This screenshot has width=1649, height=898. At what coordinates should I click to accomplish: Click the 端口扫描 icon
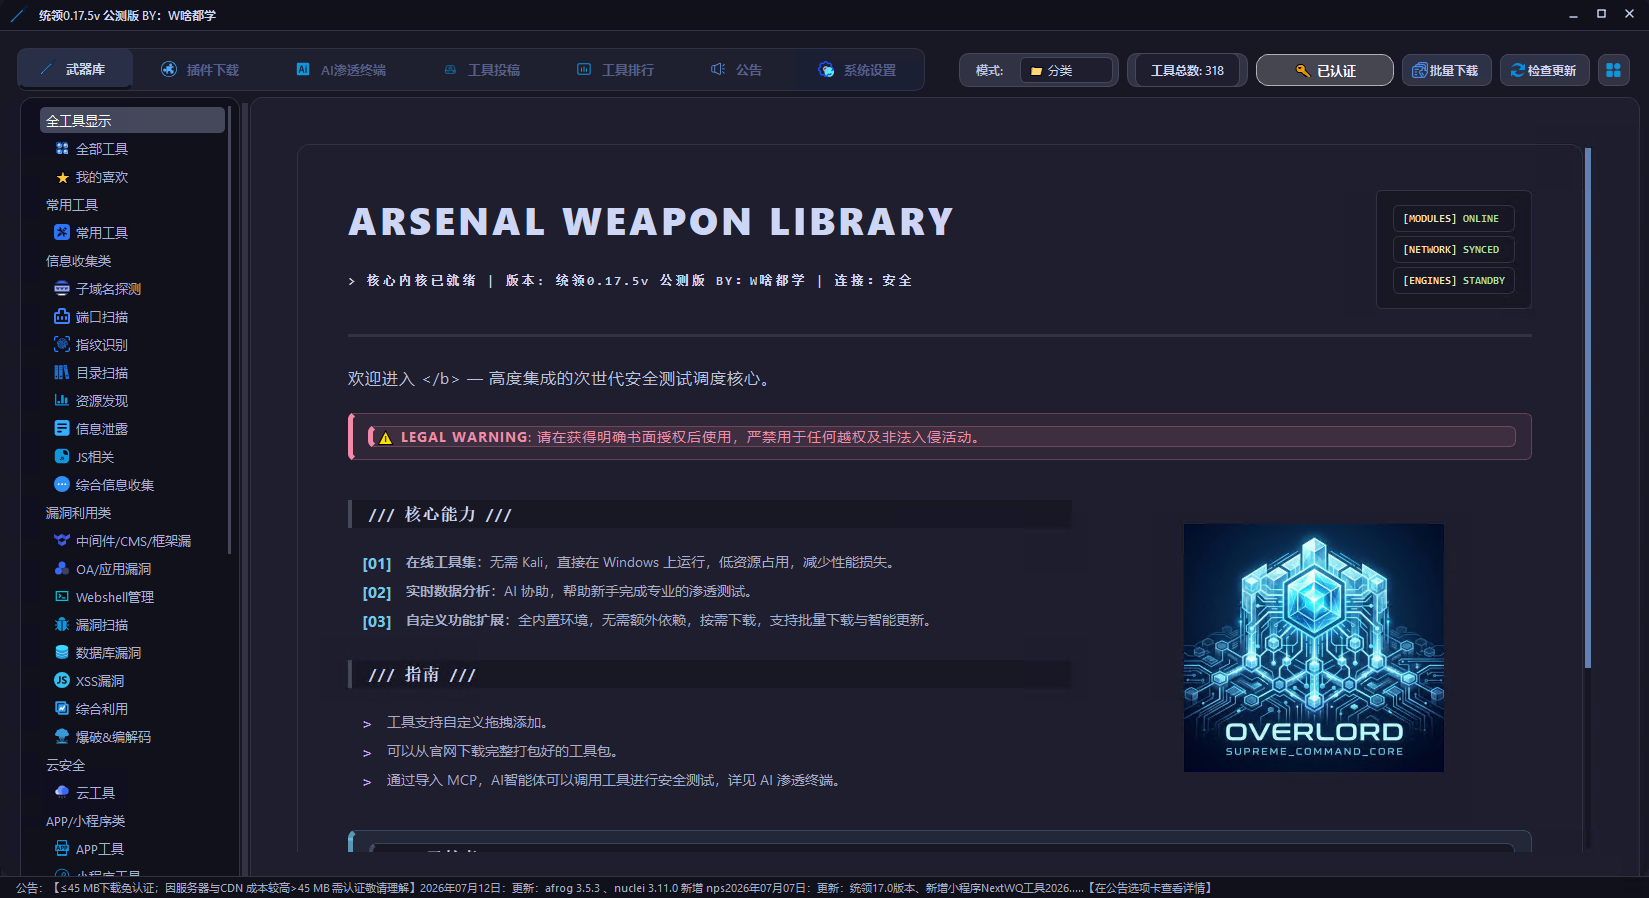pyautogui.click(x=62, y=317)
